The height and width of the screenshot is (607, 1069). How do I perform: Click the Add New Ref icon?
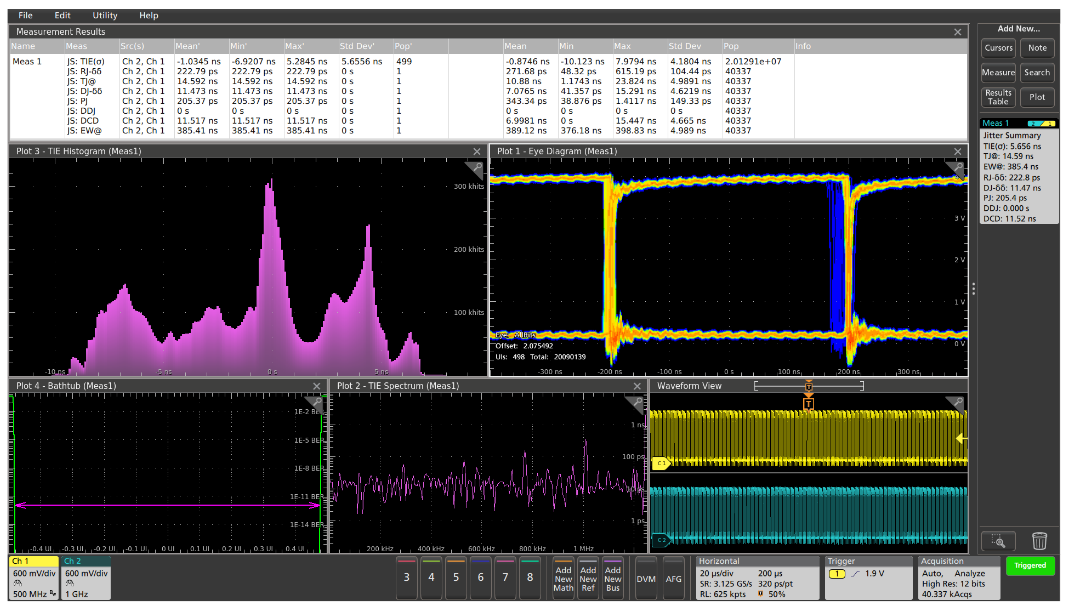point(589,578)
